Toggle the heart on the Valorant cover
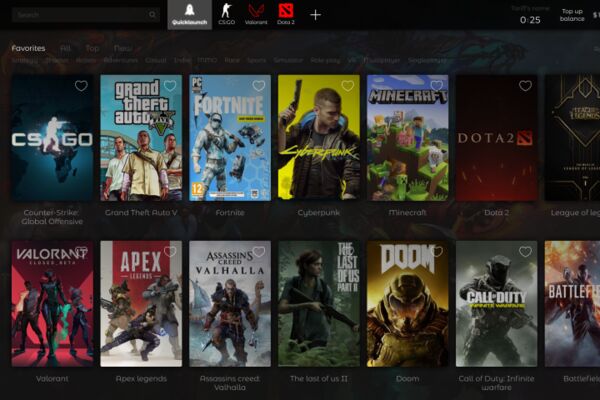The height and width of the screenshot is (400, 600). pyautogui.click(x=81, y=251)
